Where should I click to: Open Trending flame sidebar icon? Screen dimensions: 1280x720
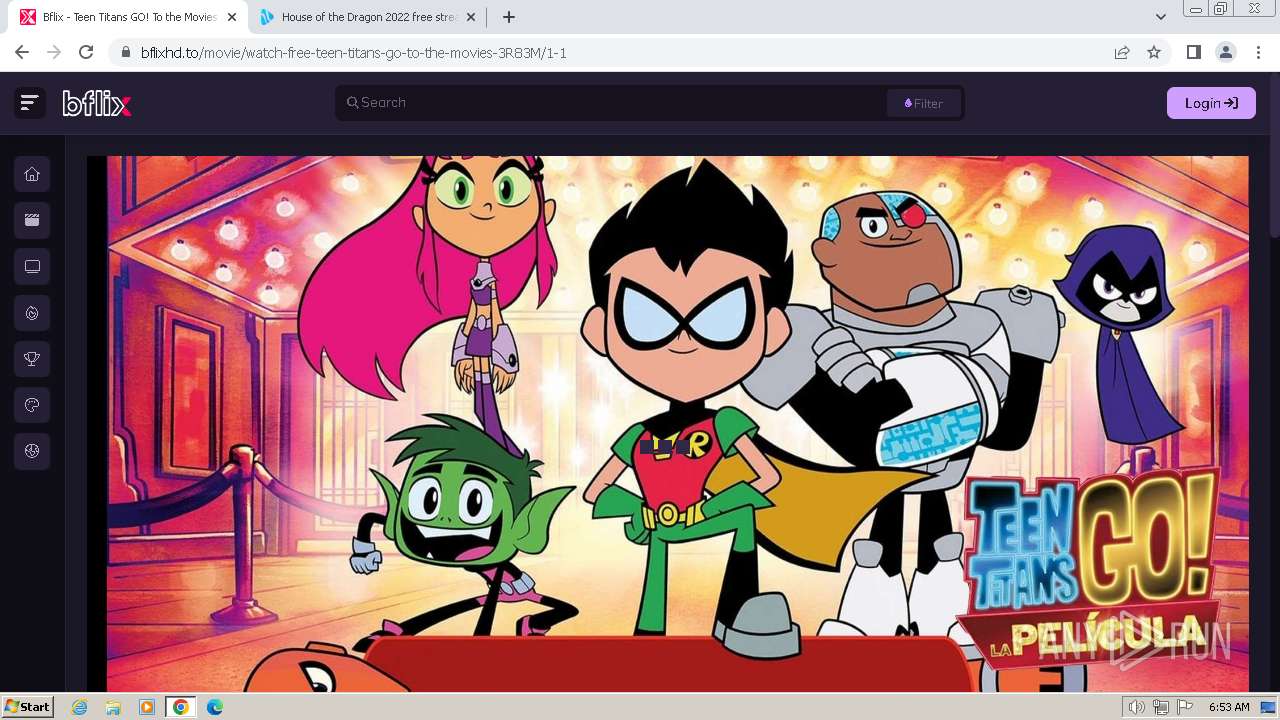(32, 313)
